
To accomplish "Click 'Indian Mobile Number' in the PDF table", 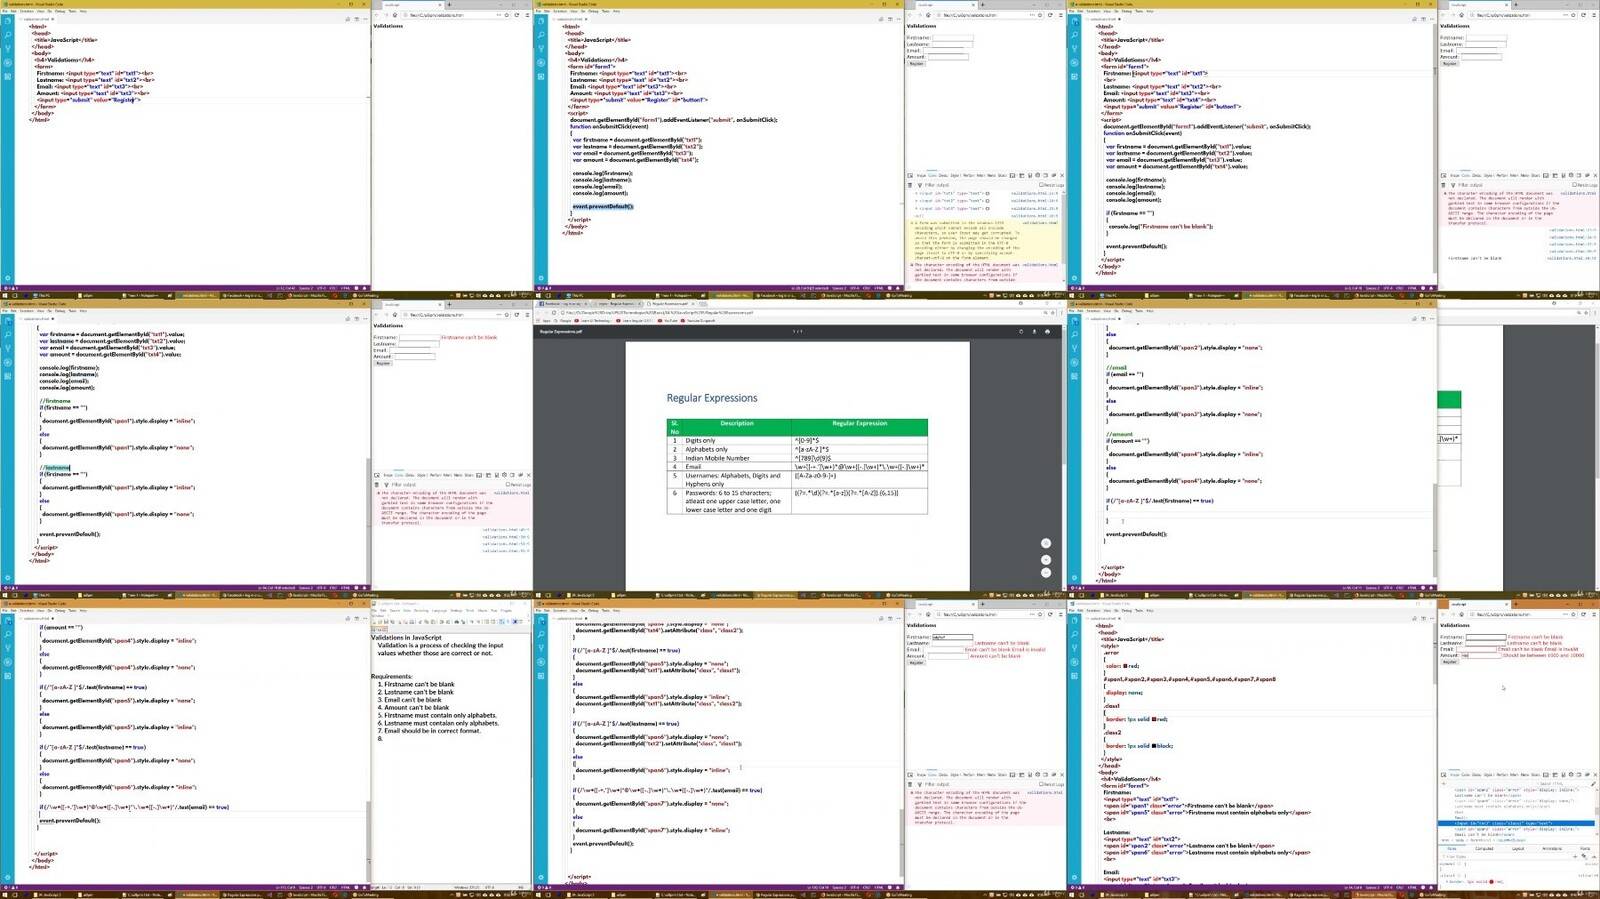I will tap(717, 458).
